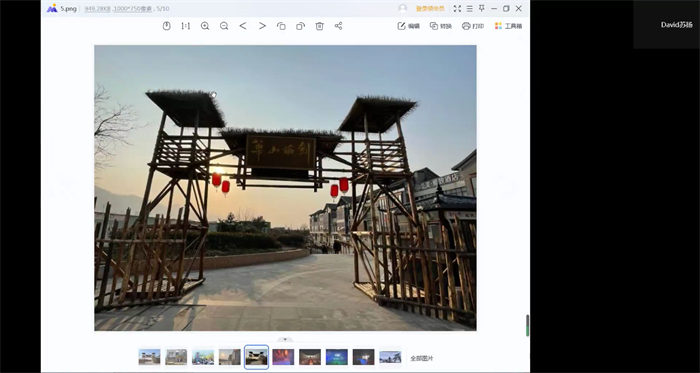The width and height of the screenshot is (700, 373).
Task: Maximize the image viewer window
Action: 506,8
